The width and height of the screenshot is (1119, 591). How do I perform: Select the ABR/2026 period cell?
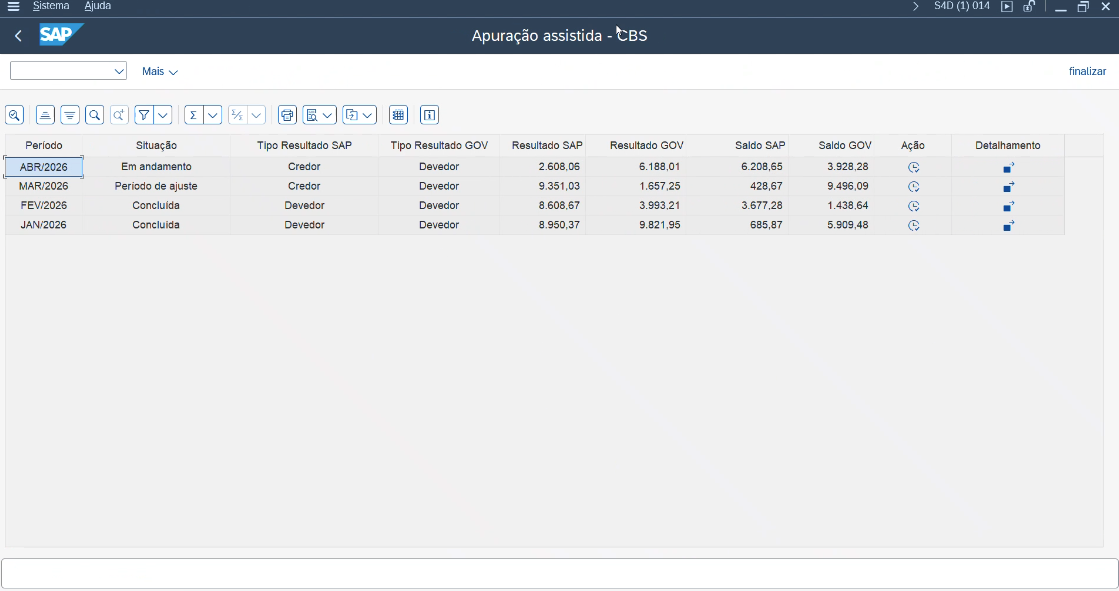click(44, 167)
